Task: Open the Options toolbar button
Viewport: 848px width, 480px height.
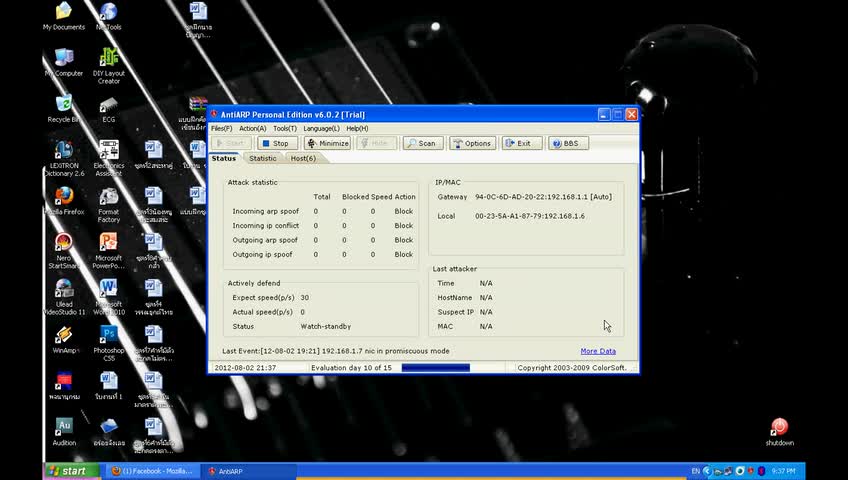Action: (x=472, y=143)
